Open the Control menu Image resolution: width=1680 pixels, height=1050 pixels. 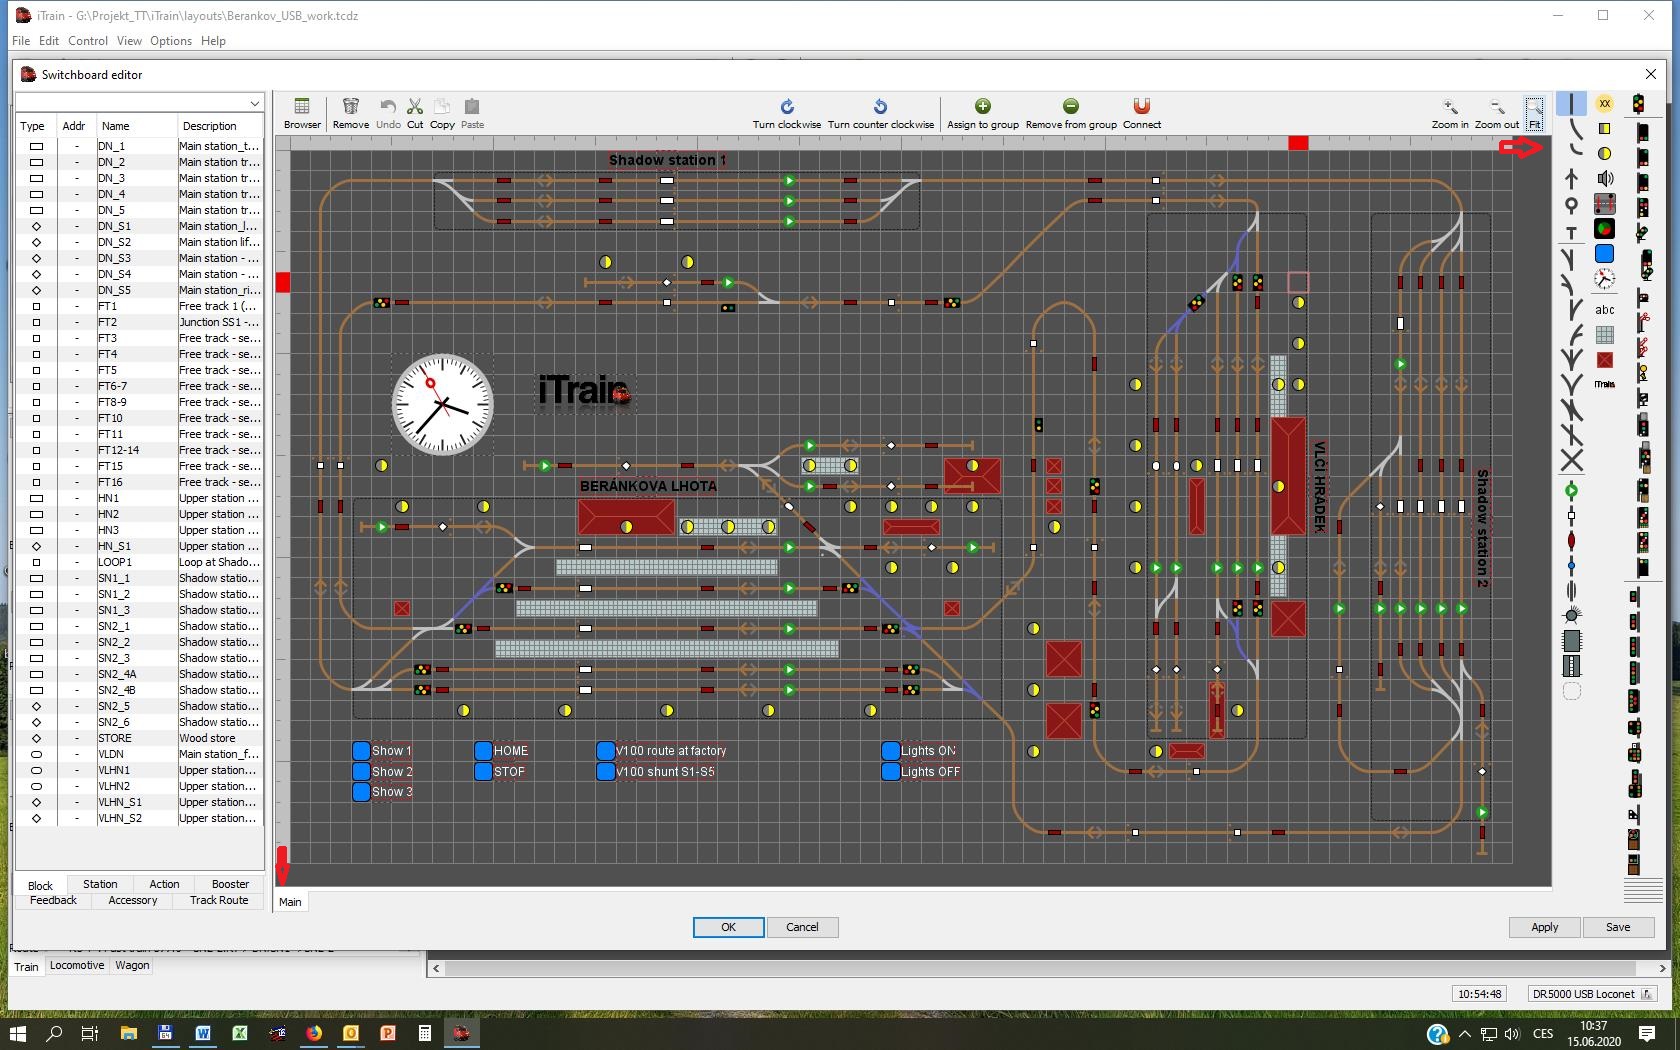coord(87,41)
